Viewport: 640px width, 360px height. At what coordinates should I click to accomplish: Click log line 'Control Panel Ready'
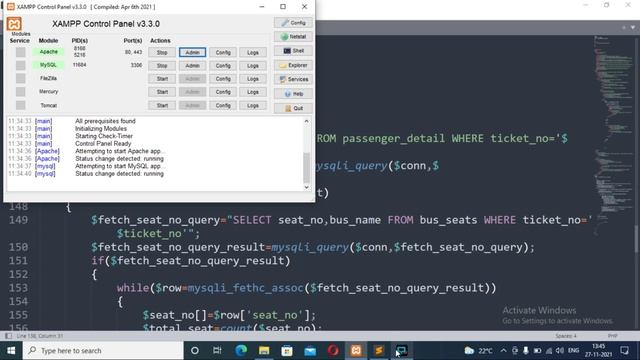103,144
